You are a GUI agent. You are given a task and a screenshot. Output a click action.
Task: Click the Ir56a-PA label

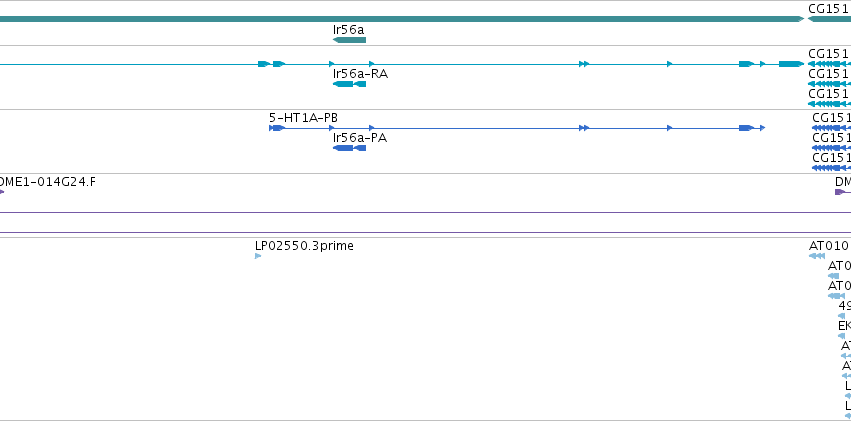click(360, 138)
